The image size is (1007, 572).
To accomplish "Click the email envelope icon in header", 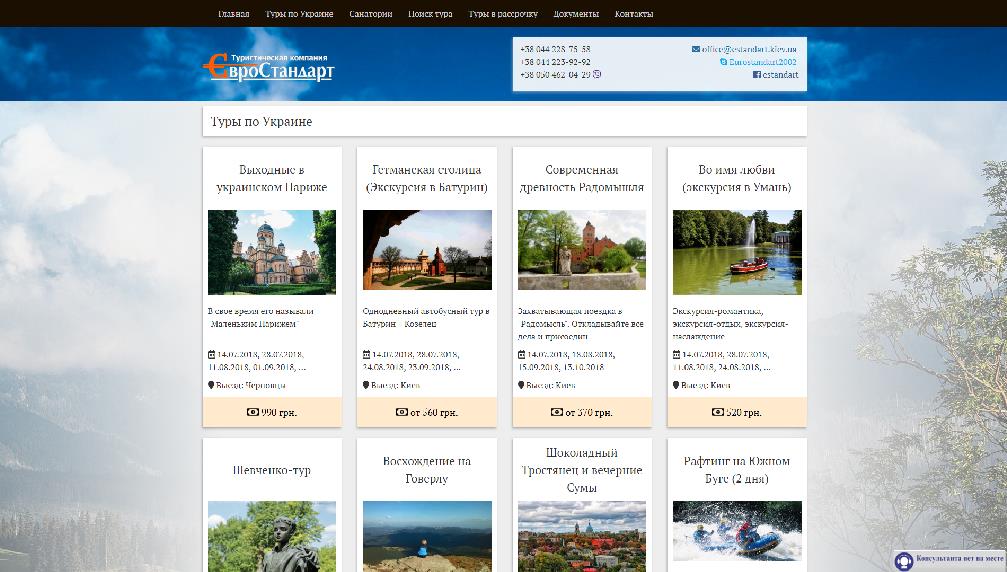I will [696, 49].
